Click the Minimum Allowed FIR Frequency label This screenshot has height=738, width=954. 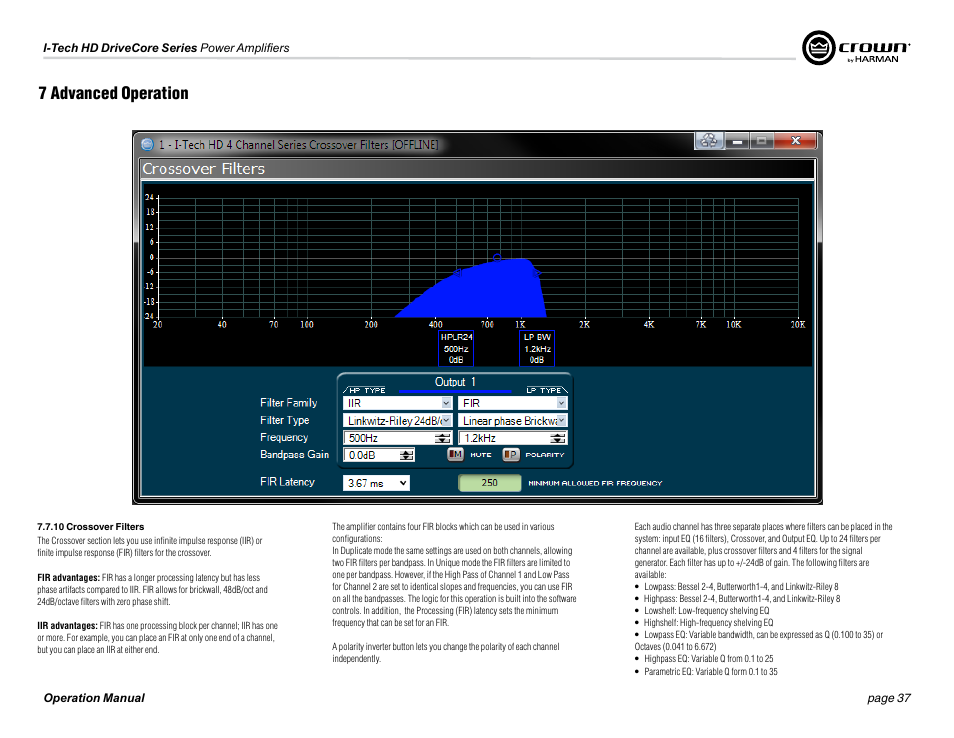click(x=595, y=483)
